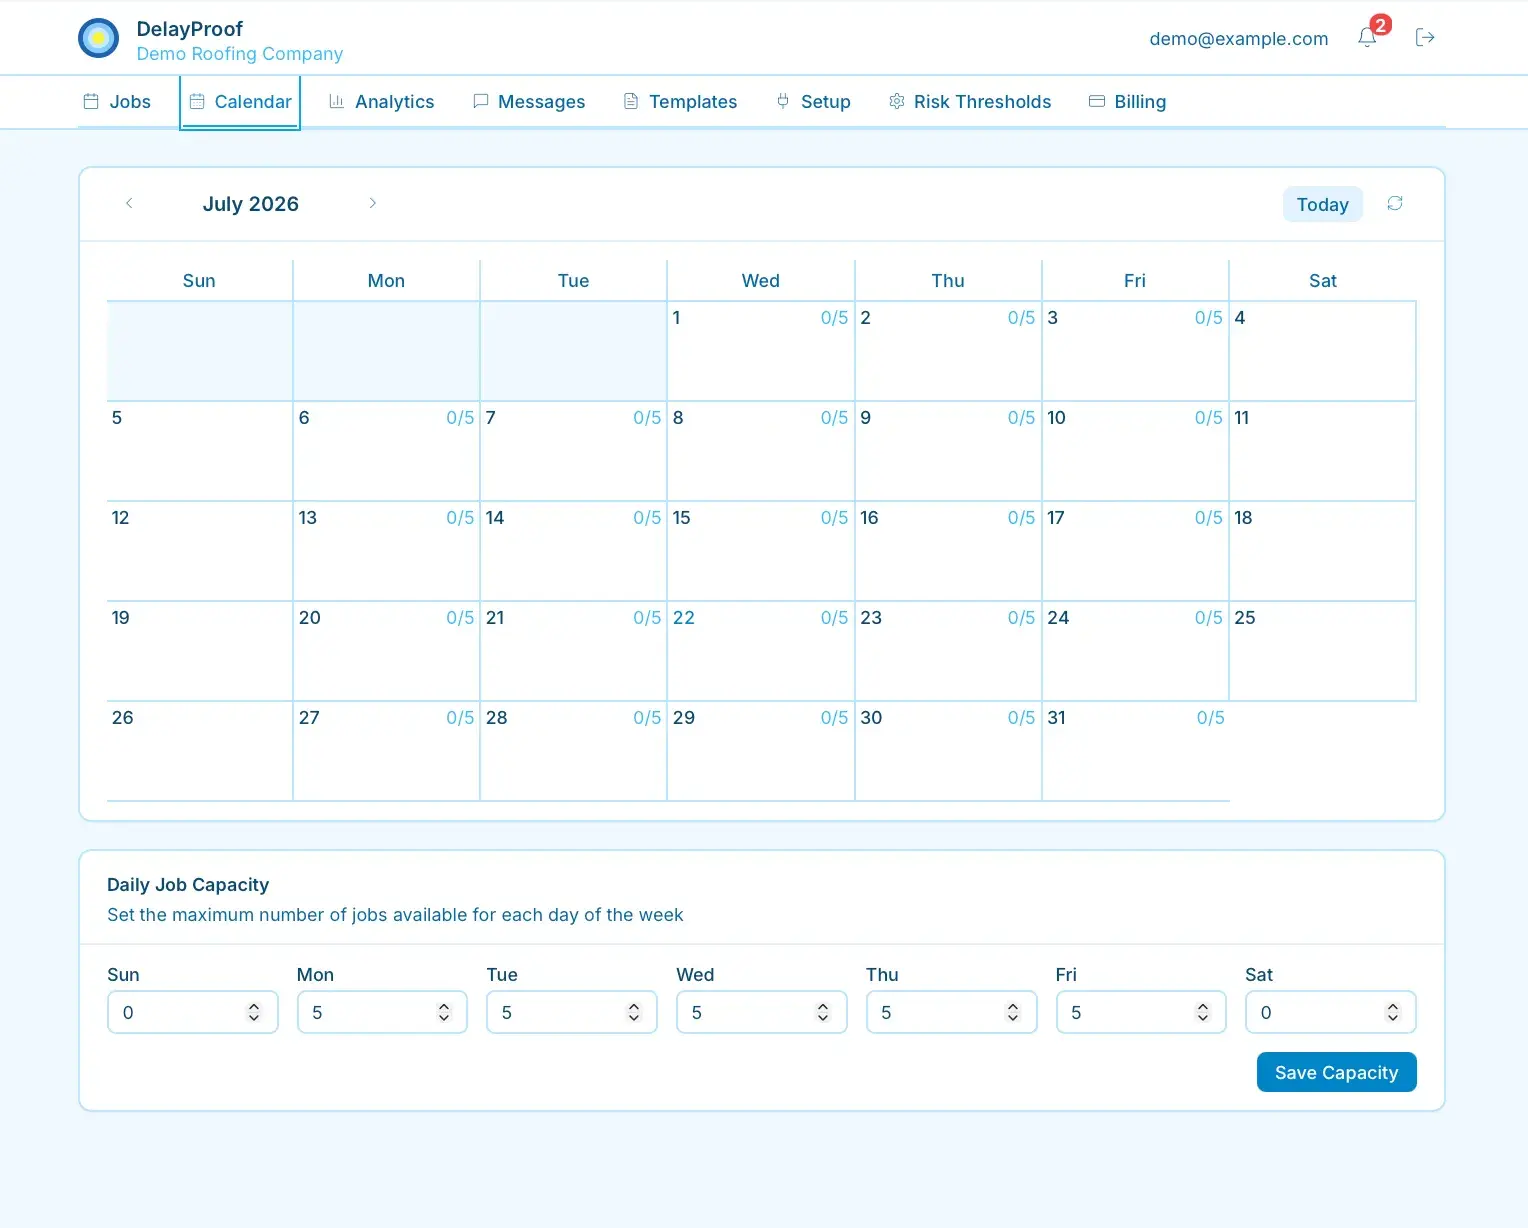Image resolution: width=1528 pixels, height=1228 pixels.
Task: Click the Sun capacity stepper arrows
Action: coord(254,1012)
